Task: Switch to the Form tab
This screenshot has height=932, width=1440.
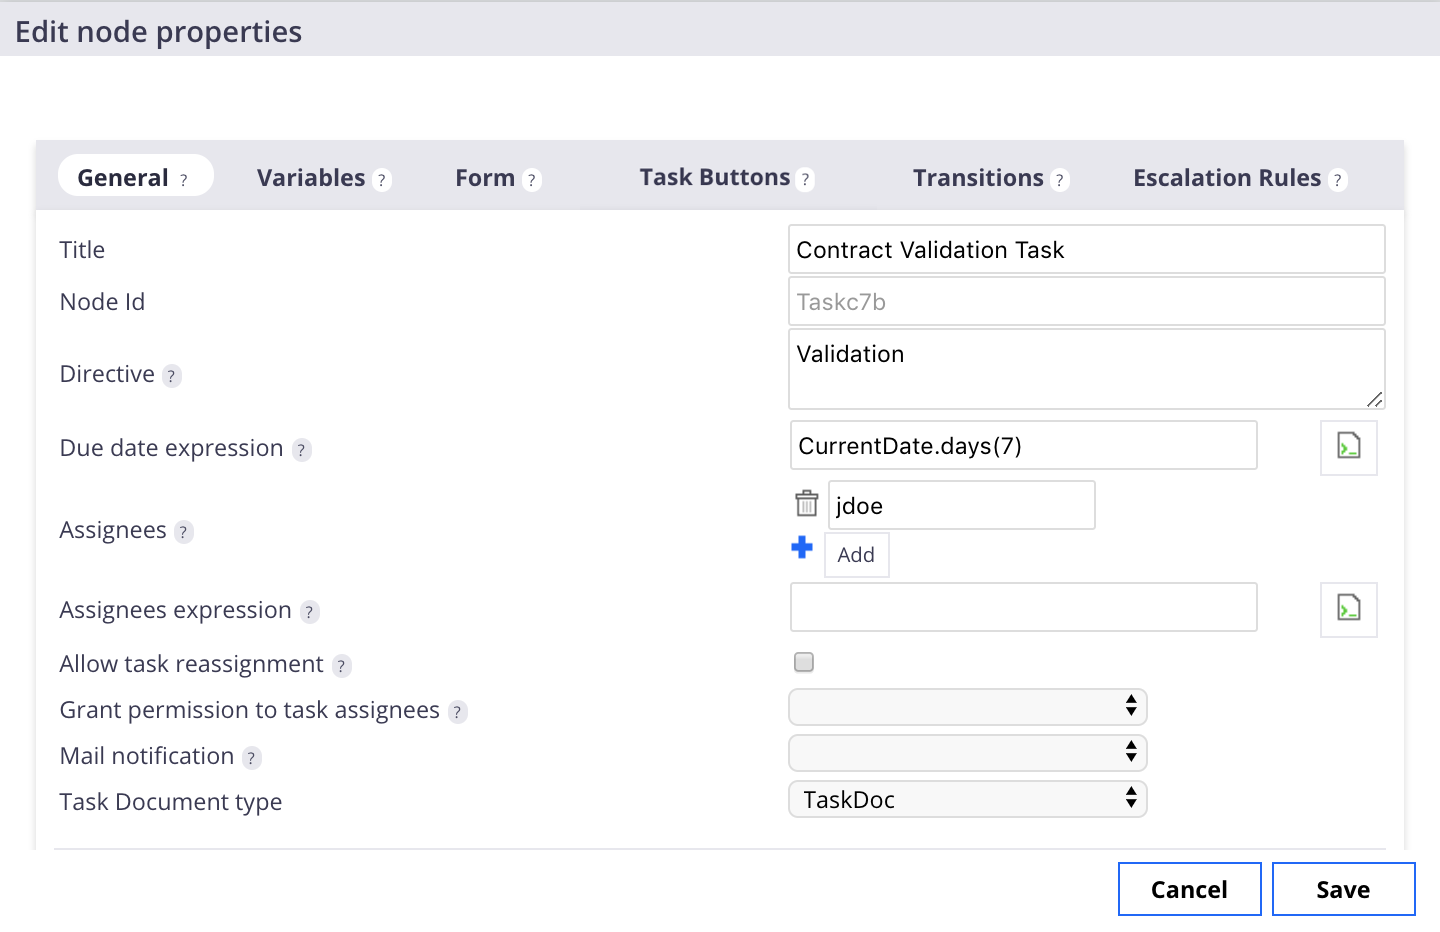Action: tap(485, 178)
